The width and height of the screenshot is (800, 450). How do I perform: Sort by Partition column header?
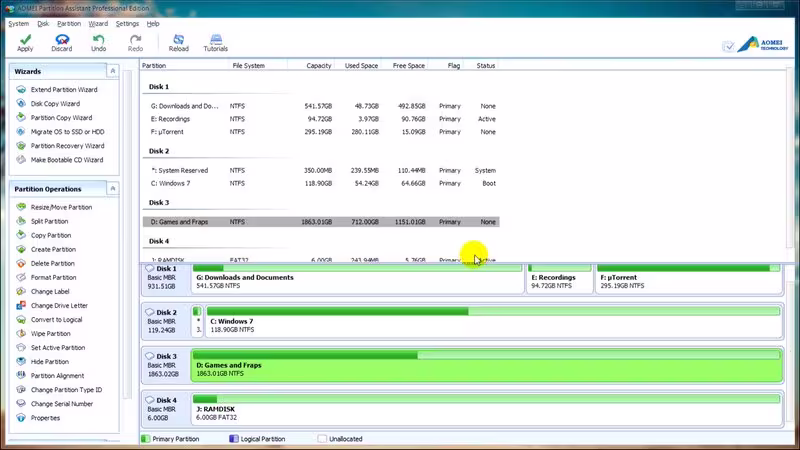pyautogui.click(x=154, y=65)
